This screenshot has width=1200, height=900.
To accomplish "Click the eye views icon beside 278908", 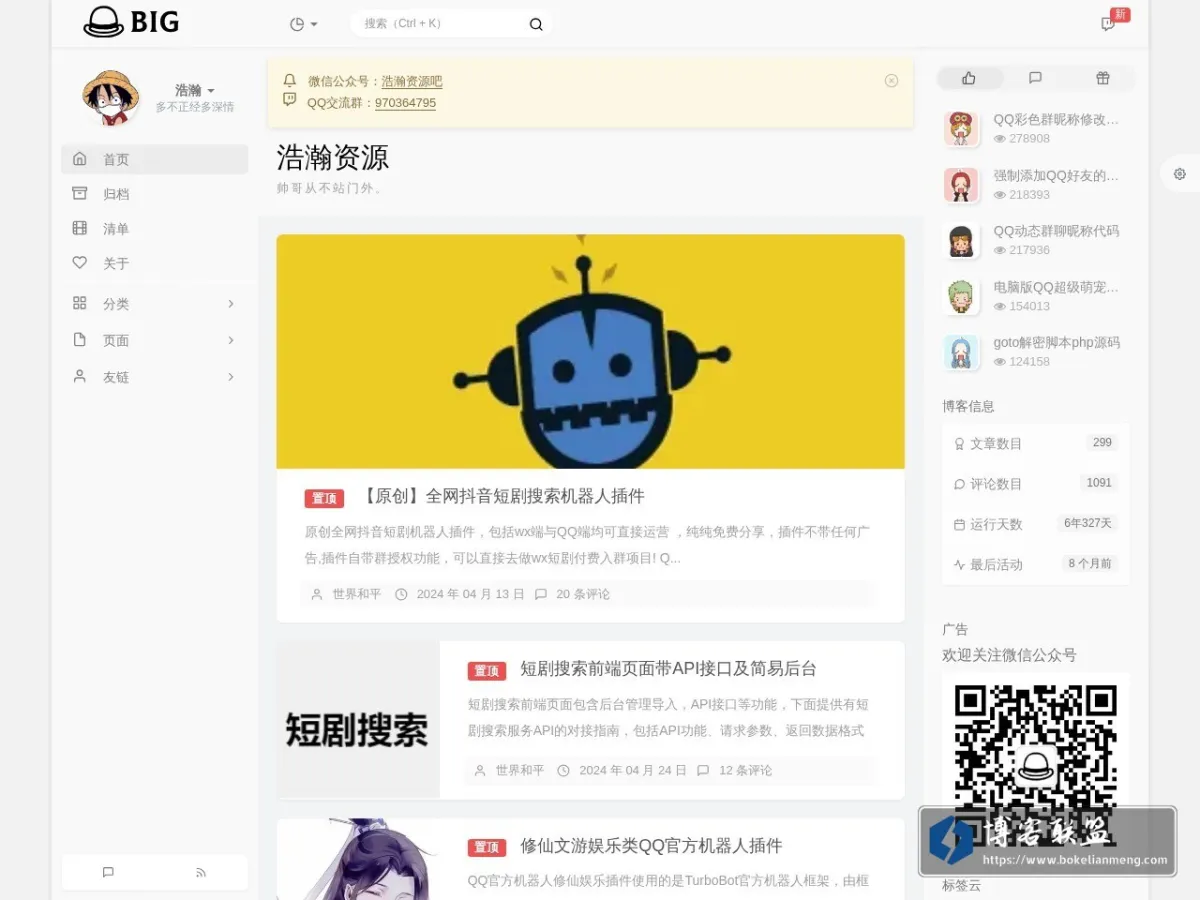I will [1000, 139].
